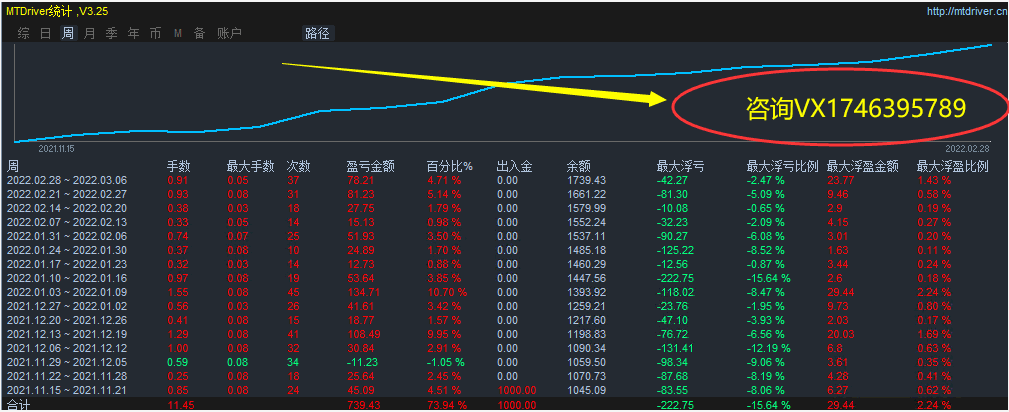Click the percentage value -1.05 %

click(x=446, y=362)
